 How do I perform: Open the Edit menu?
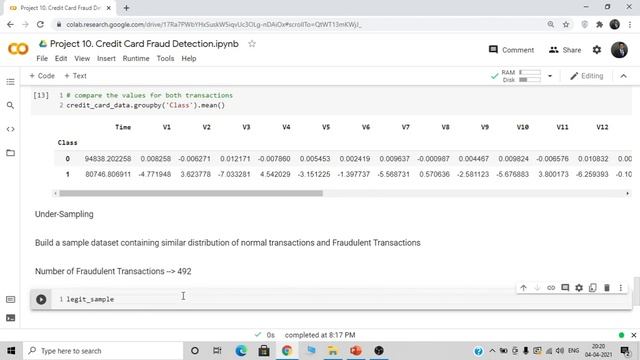click(x=61, y=58)
